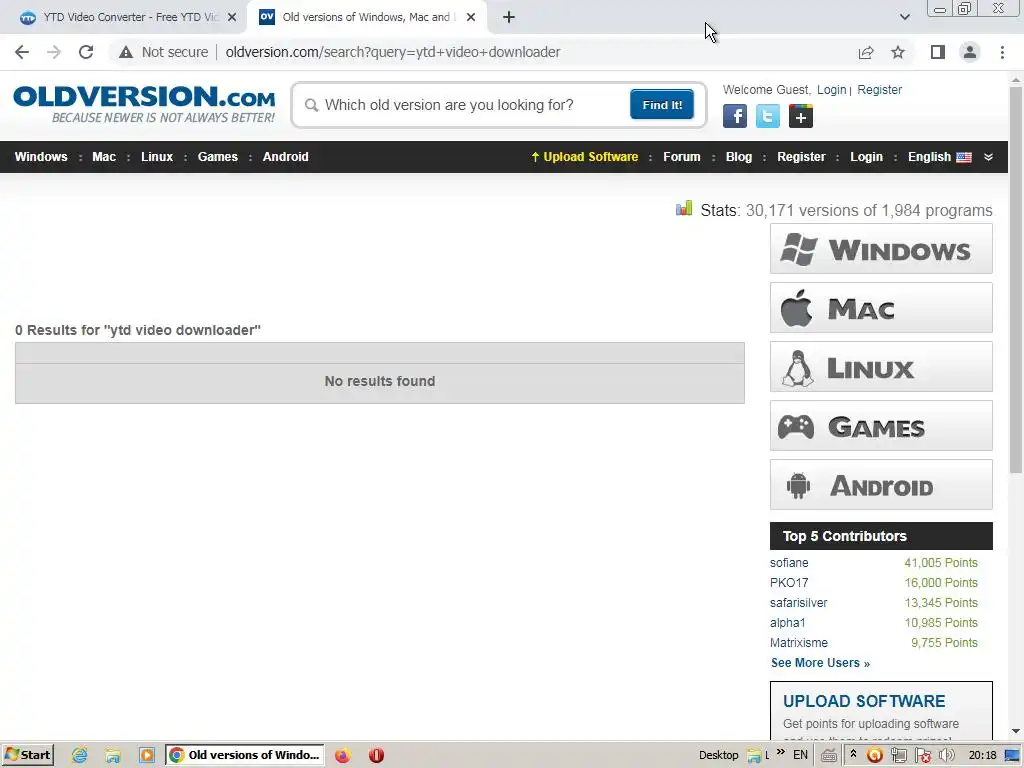The width and height of the screenshot is (1024, 768).
Task: Open Android menu in navigation bar
Action: 285,157
